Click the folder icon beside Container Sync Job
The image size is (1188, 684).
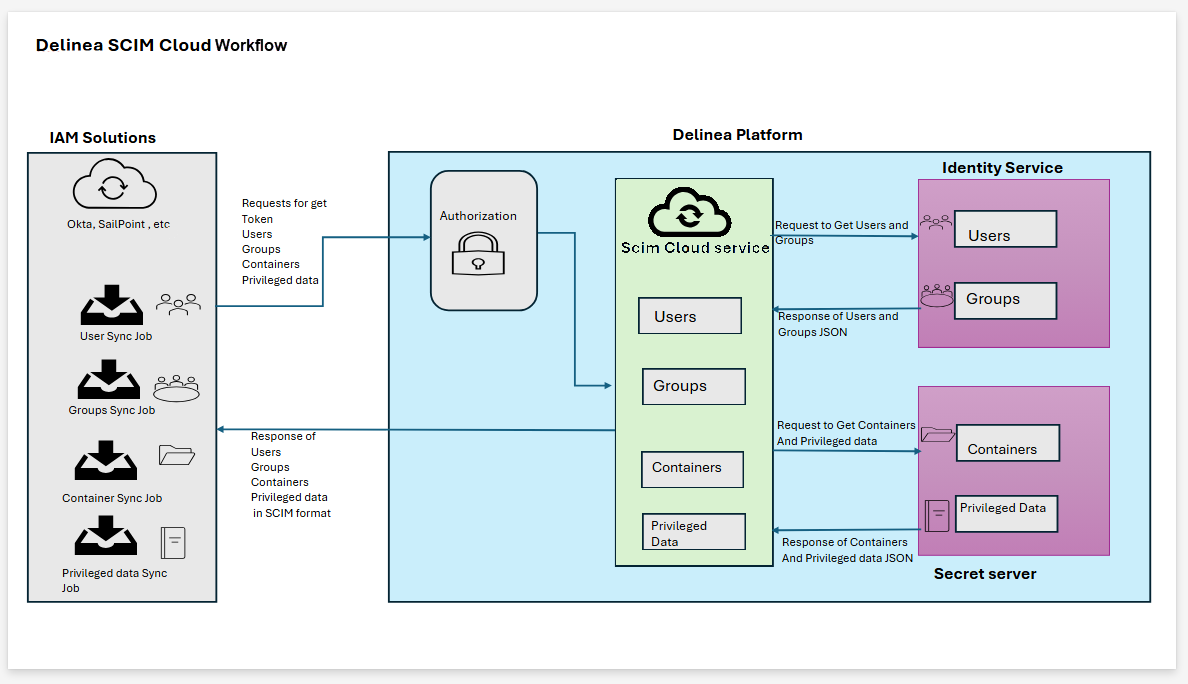point(177,455)
